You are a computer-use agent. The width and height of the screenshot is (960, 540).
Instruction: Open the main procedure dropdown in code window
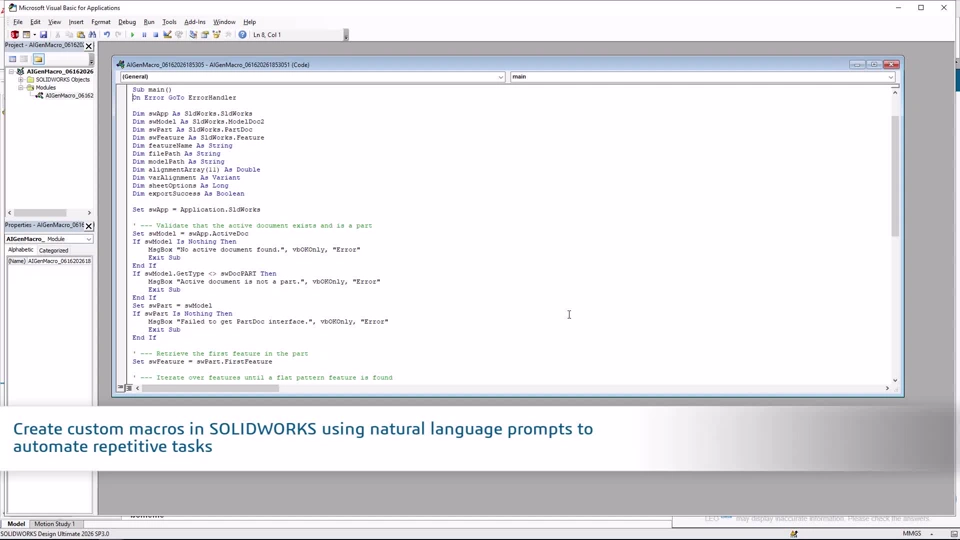click(890, 77)
